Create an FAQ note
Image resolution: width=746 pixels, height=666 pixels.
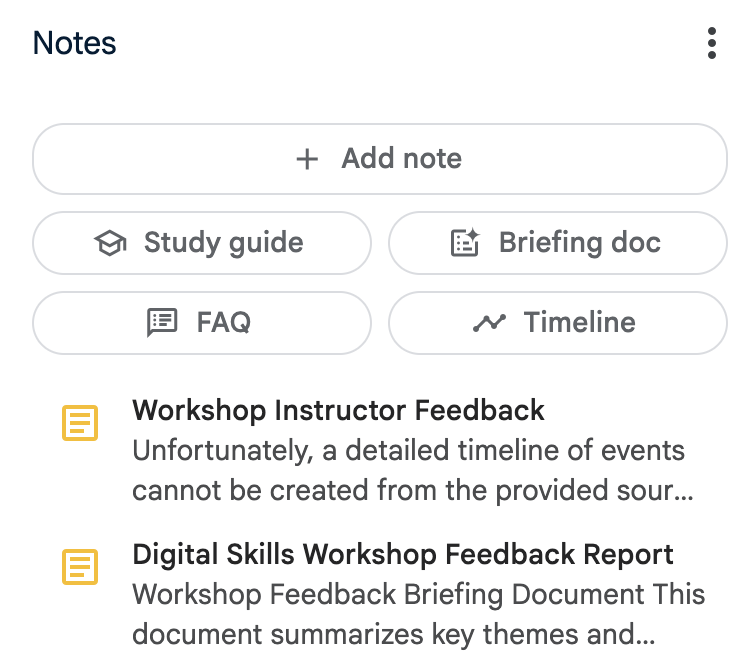coord(202,323)
